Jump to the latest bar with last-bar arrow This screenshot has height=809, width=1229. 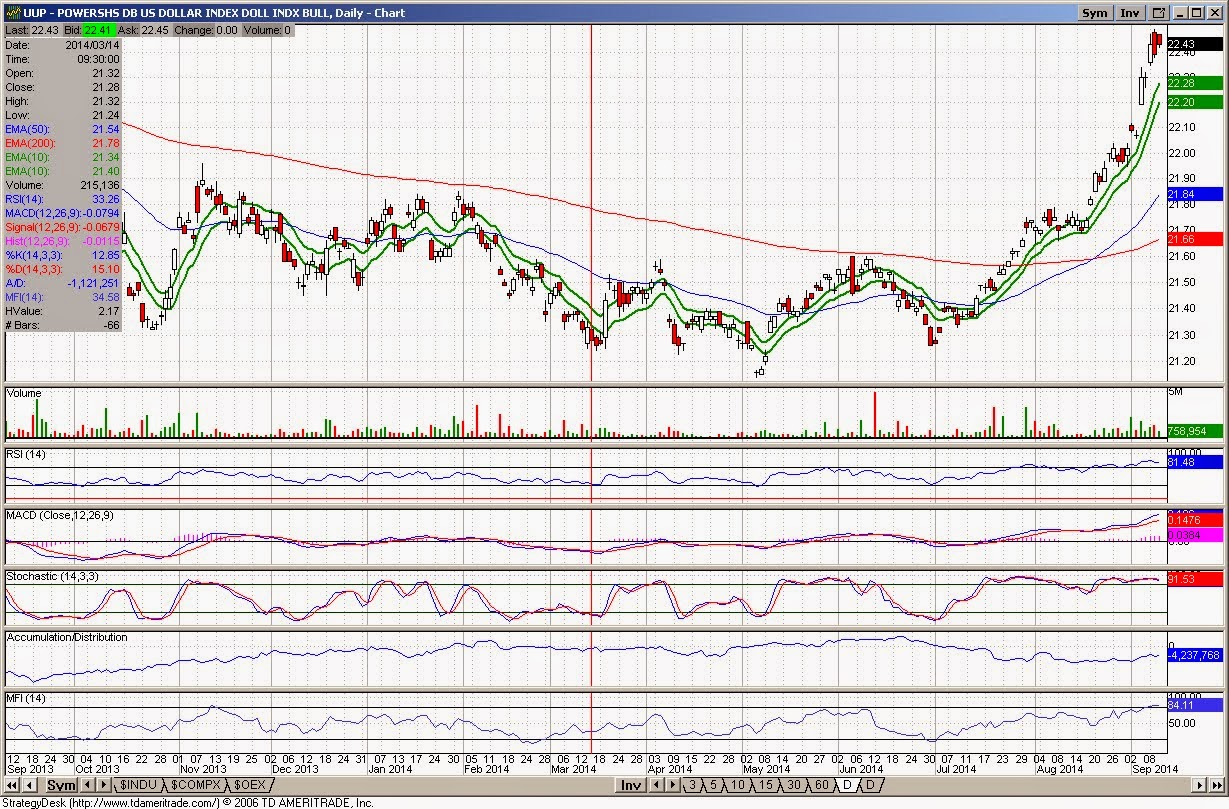[x=1215, y=785]
